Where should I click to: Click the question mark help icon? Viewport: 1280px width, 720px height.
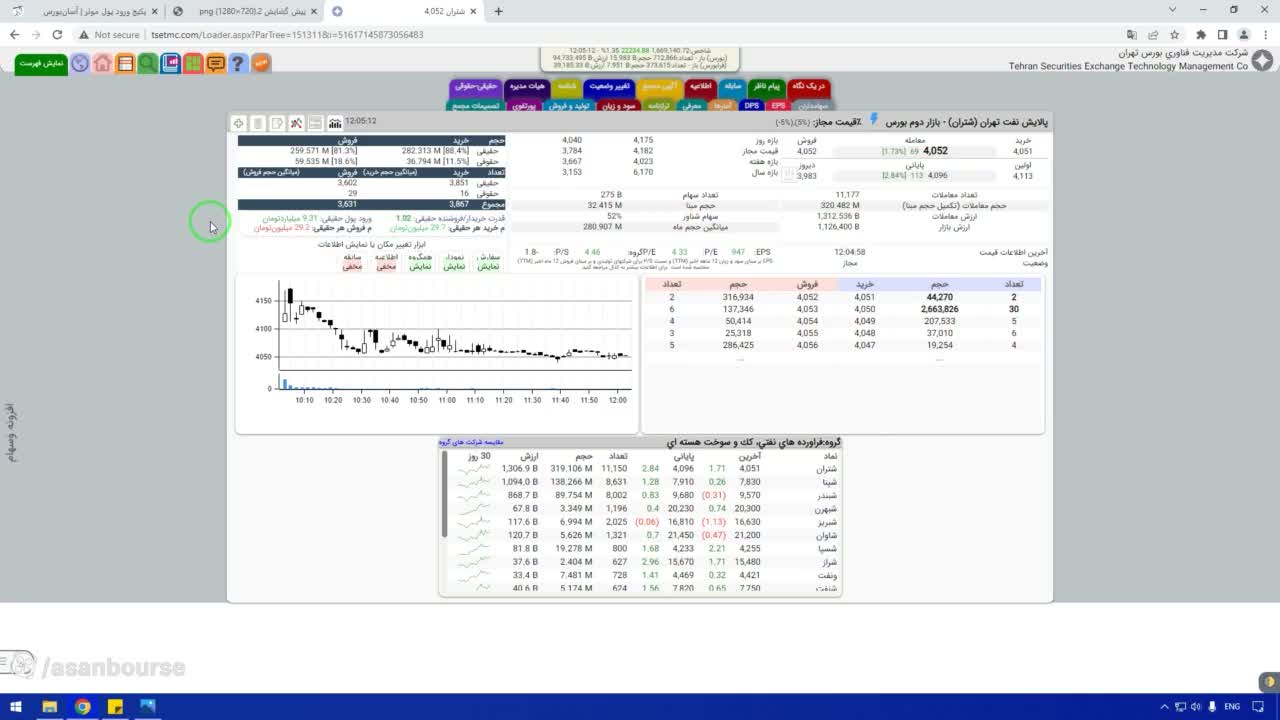(x=237, y=64)
